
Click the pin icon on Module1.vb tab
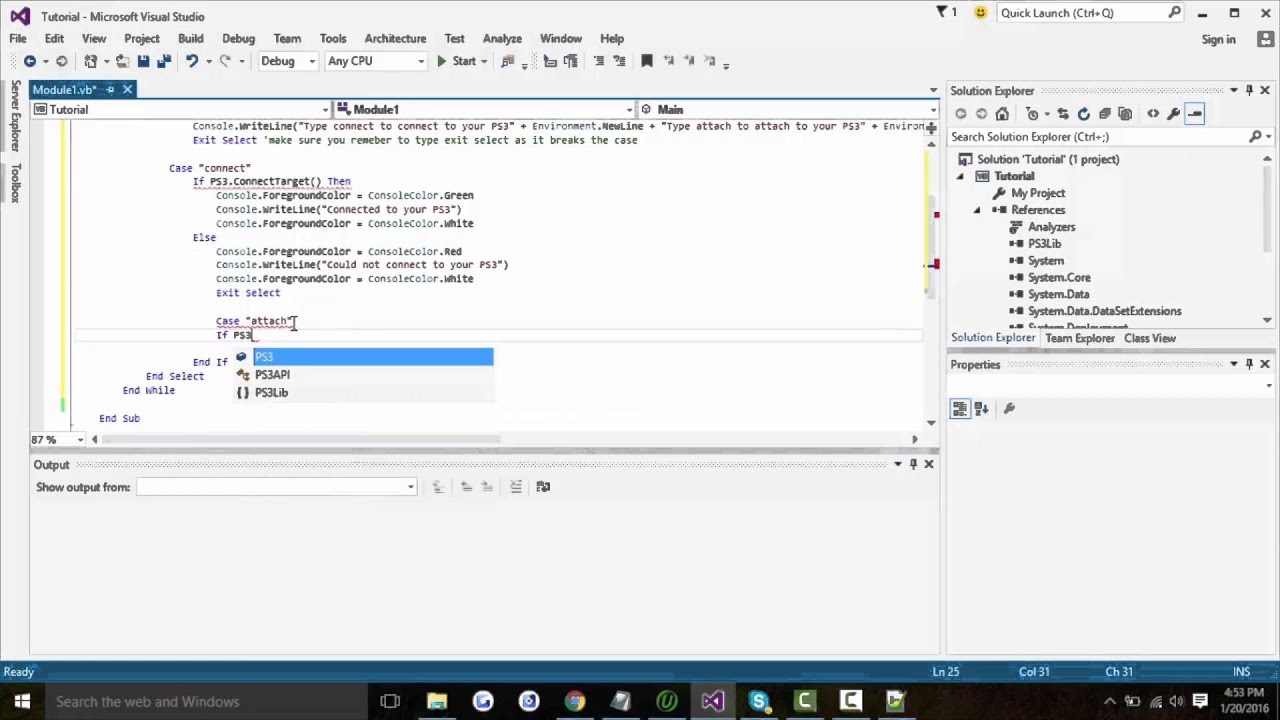pos(110,90)
